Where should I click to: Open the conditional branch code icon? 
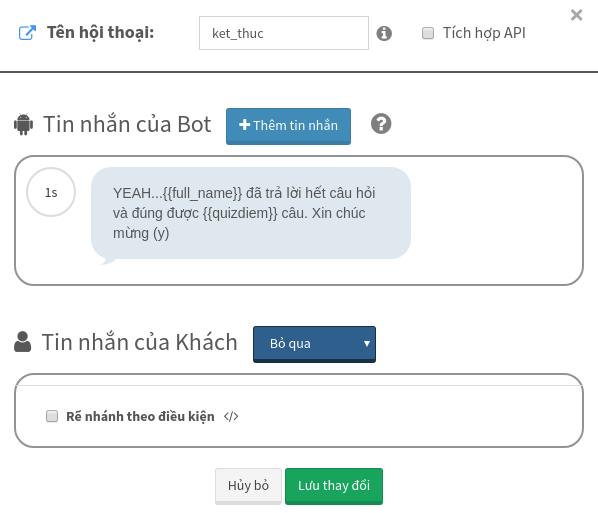pos(231,416)
